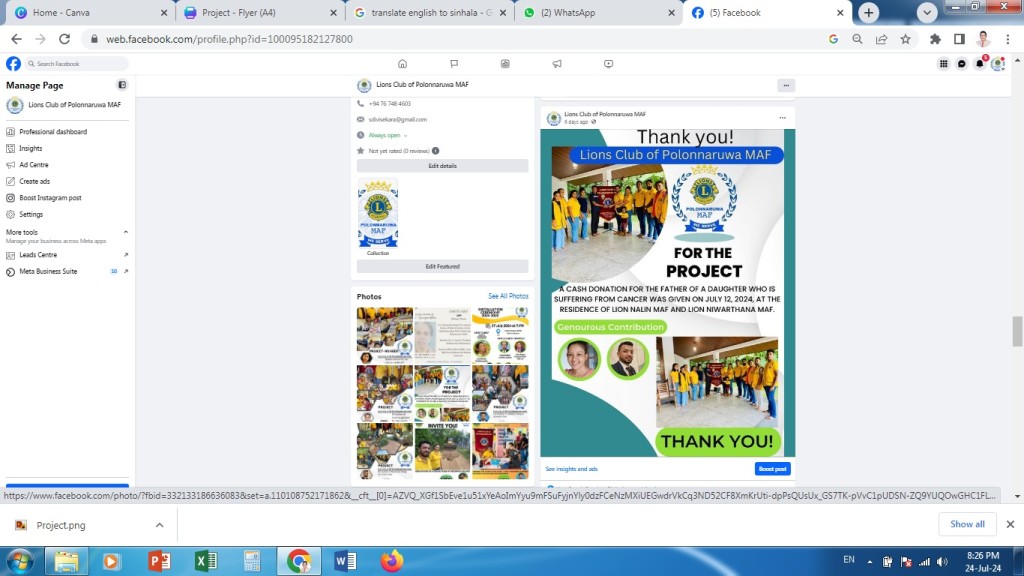Viewport: 1024px width, 576px height.
Task: Collapse the More tools section
Action: click(125, 232)
